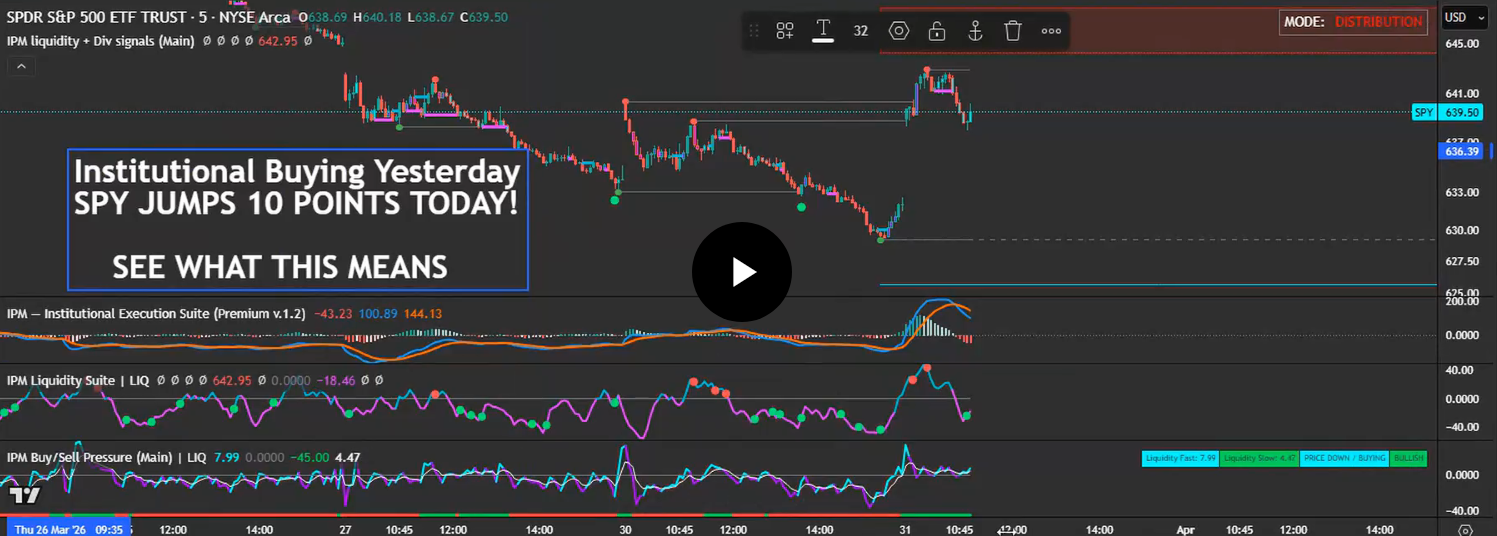Click the IPM Buy/Sell Pressure indicator label
Image resolution: width=1497 pixels, height=536 pixels.
[106, 458]
